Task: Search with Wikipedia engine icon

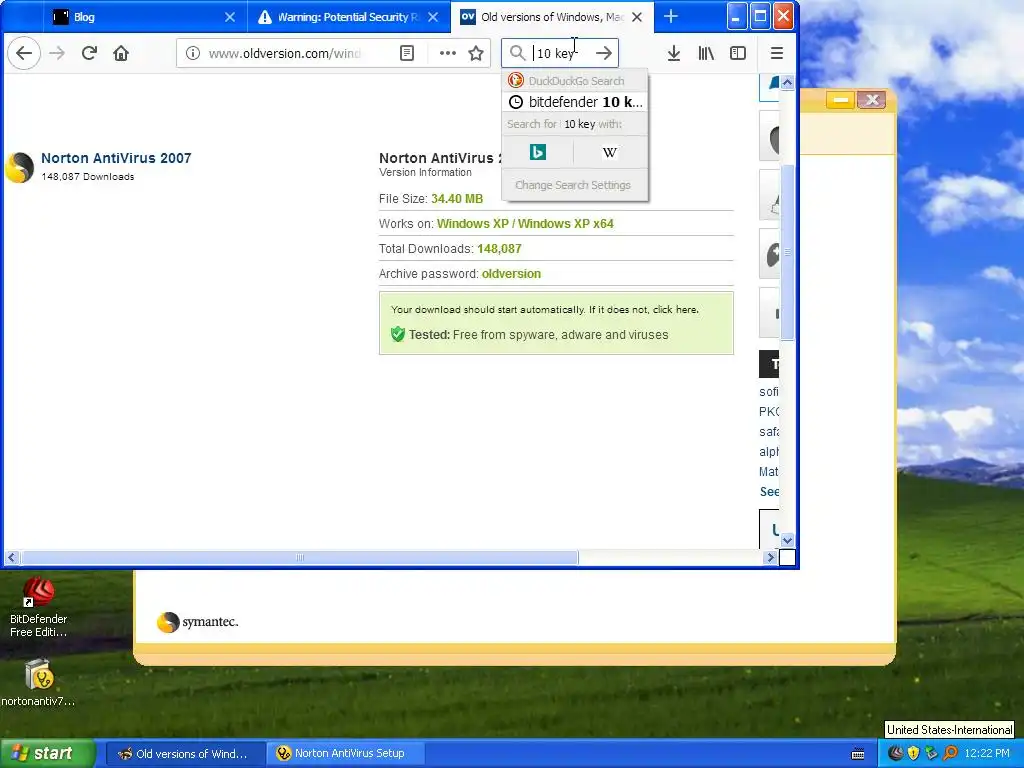Action: click(x=609, y=152)
